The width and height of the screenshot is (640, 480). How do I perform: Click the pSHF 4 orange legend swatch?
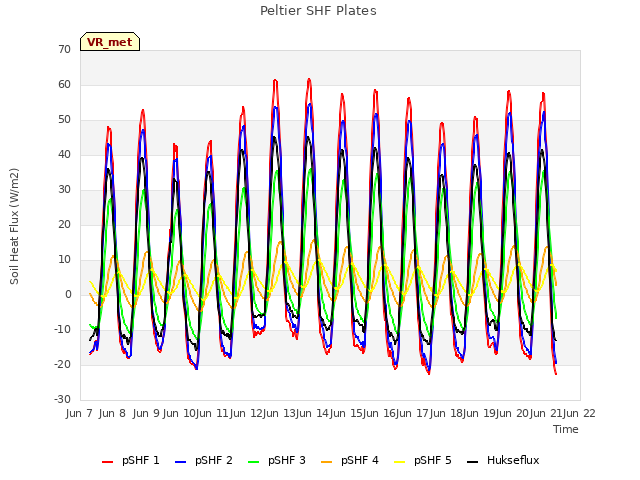point(327,462)
